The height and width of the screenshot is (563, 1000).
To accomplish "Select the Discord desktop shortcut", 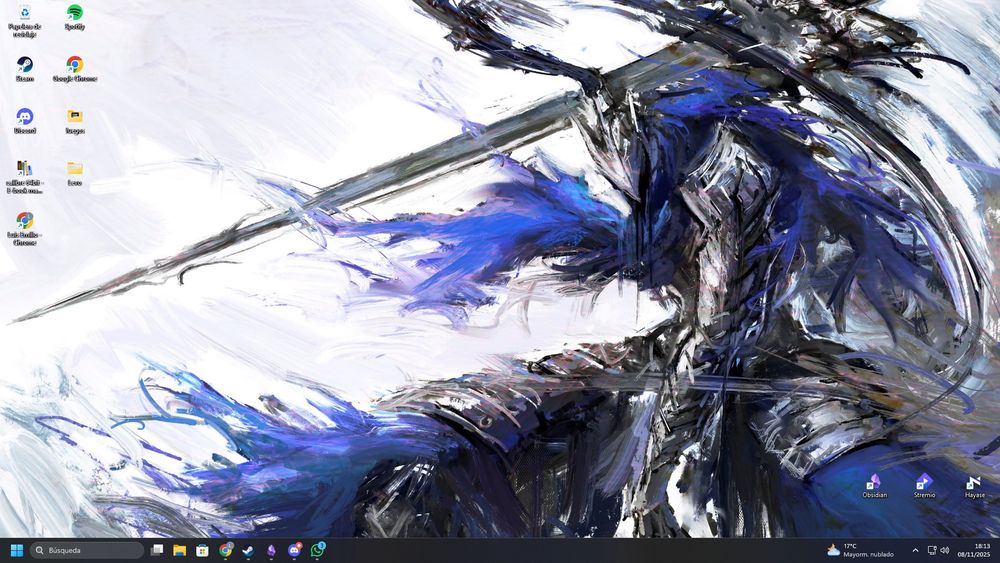I will coord(24,121).
